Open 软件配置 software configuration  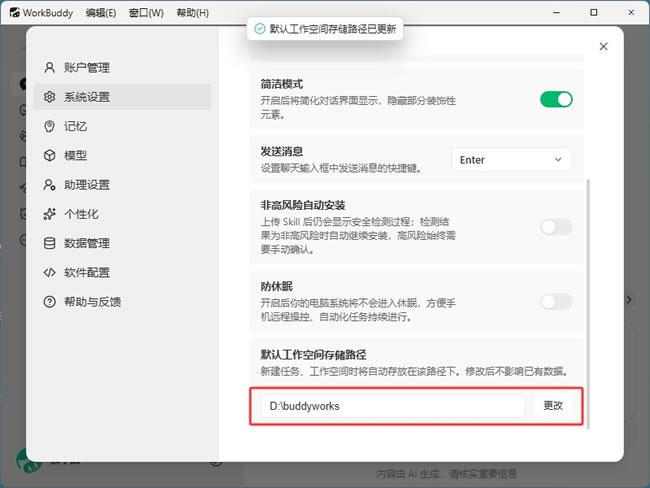[123, 272]
